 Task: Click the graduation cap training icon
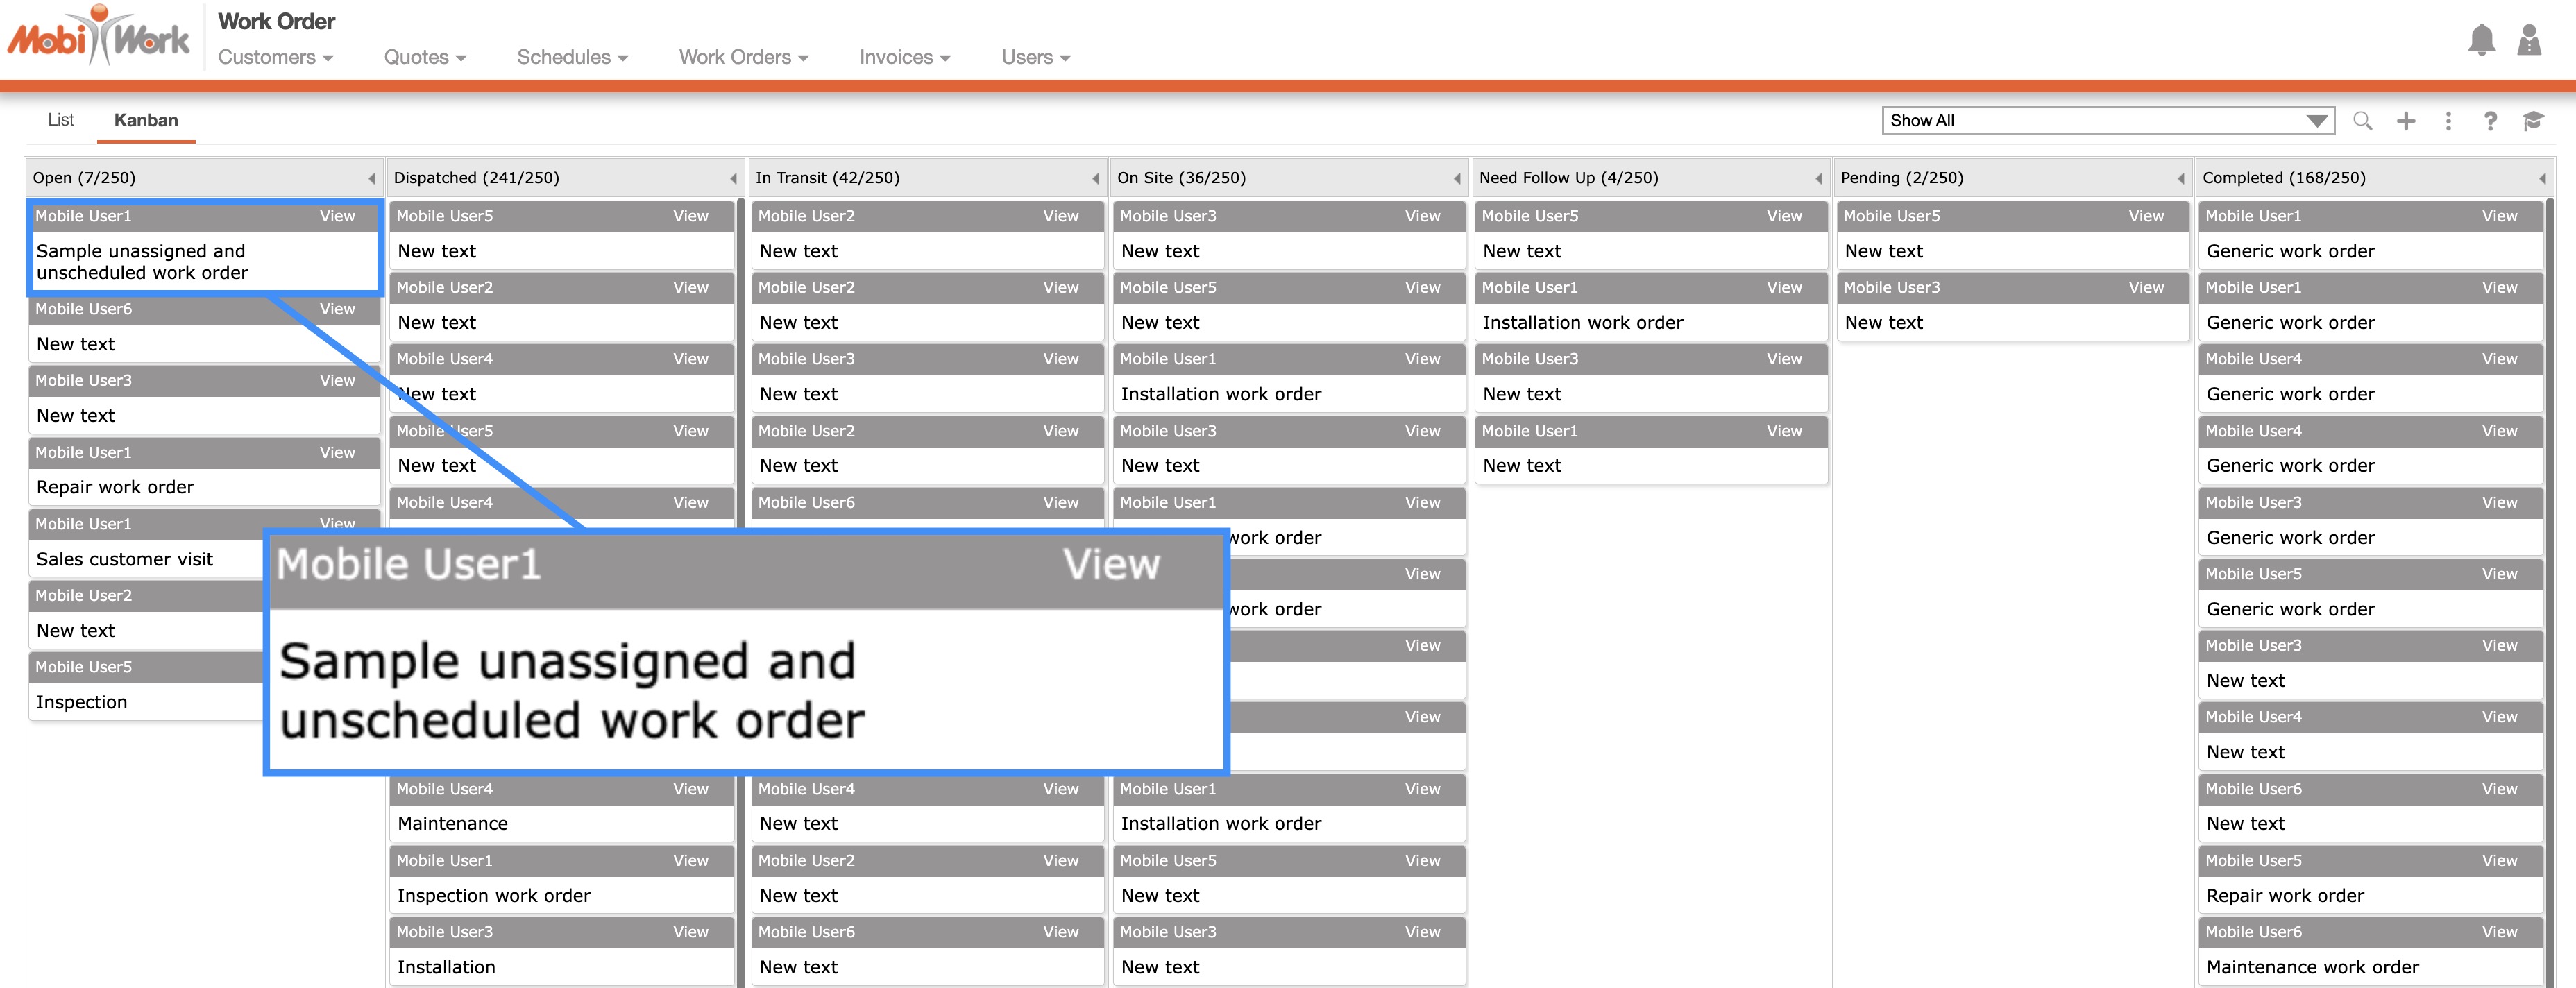[x=2532, y=121]
